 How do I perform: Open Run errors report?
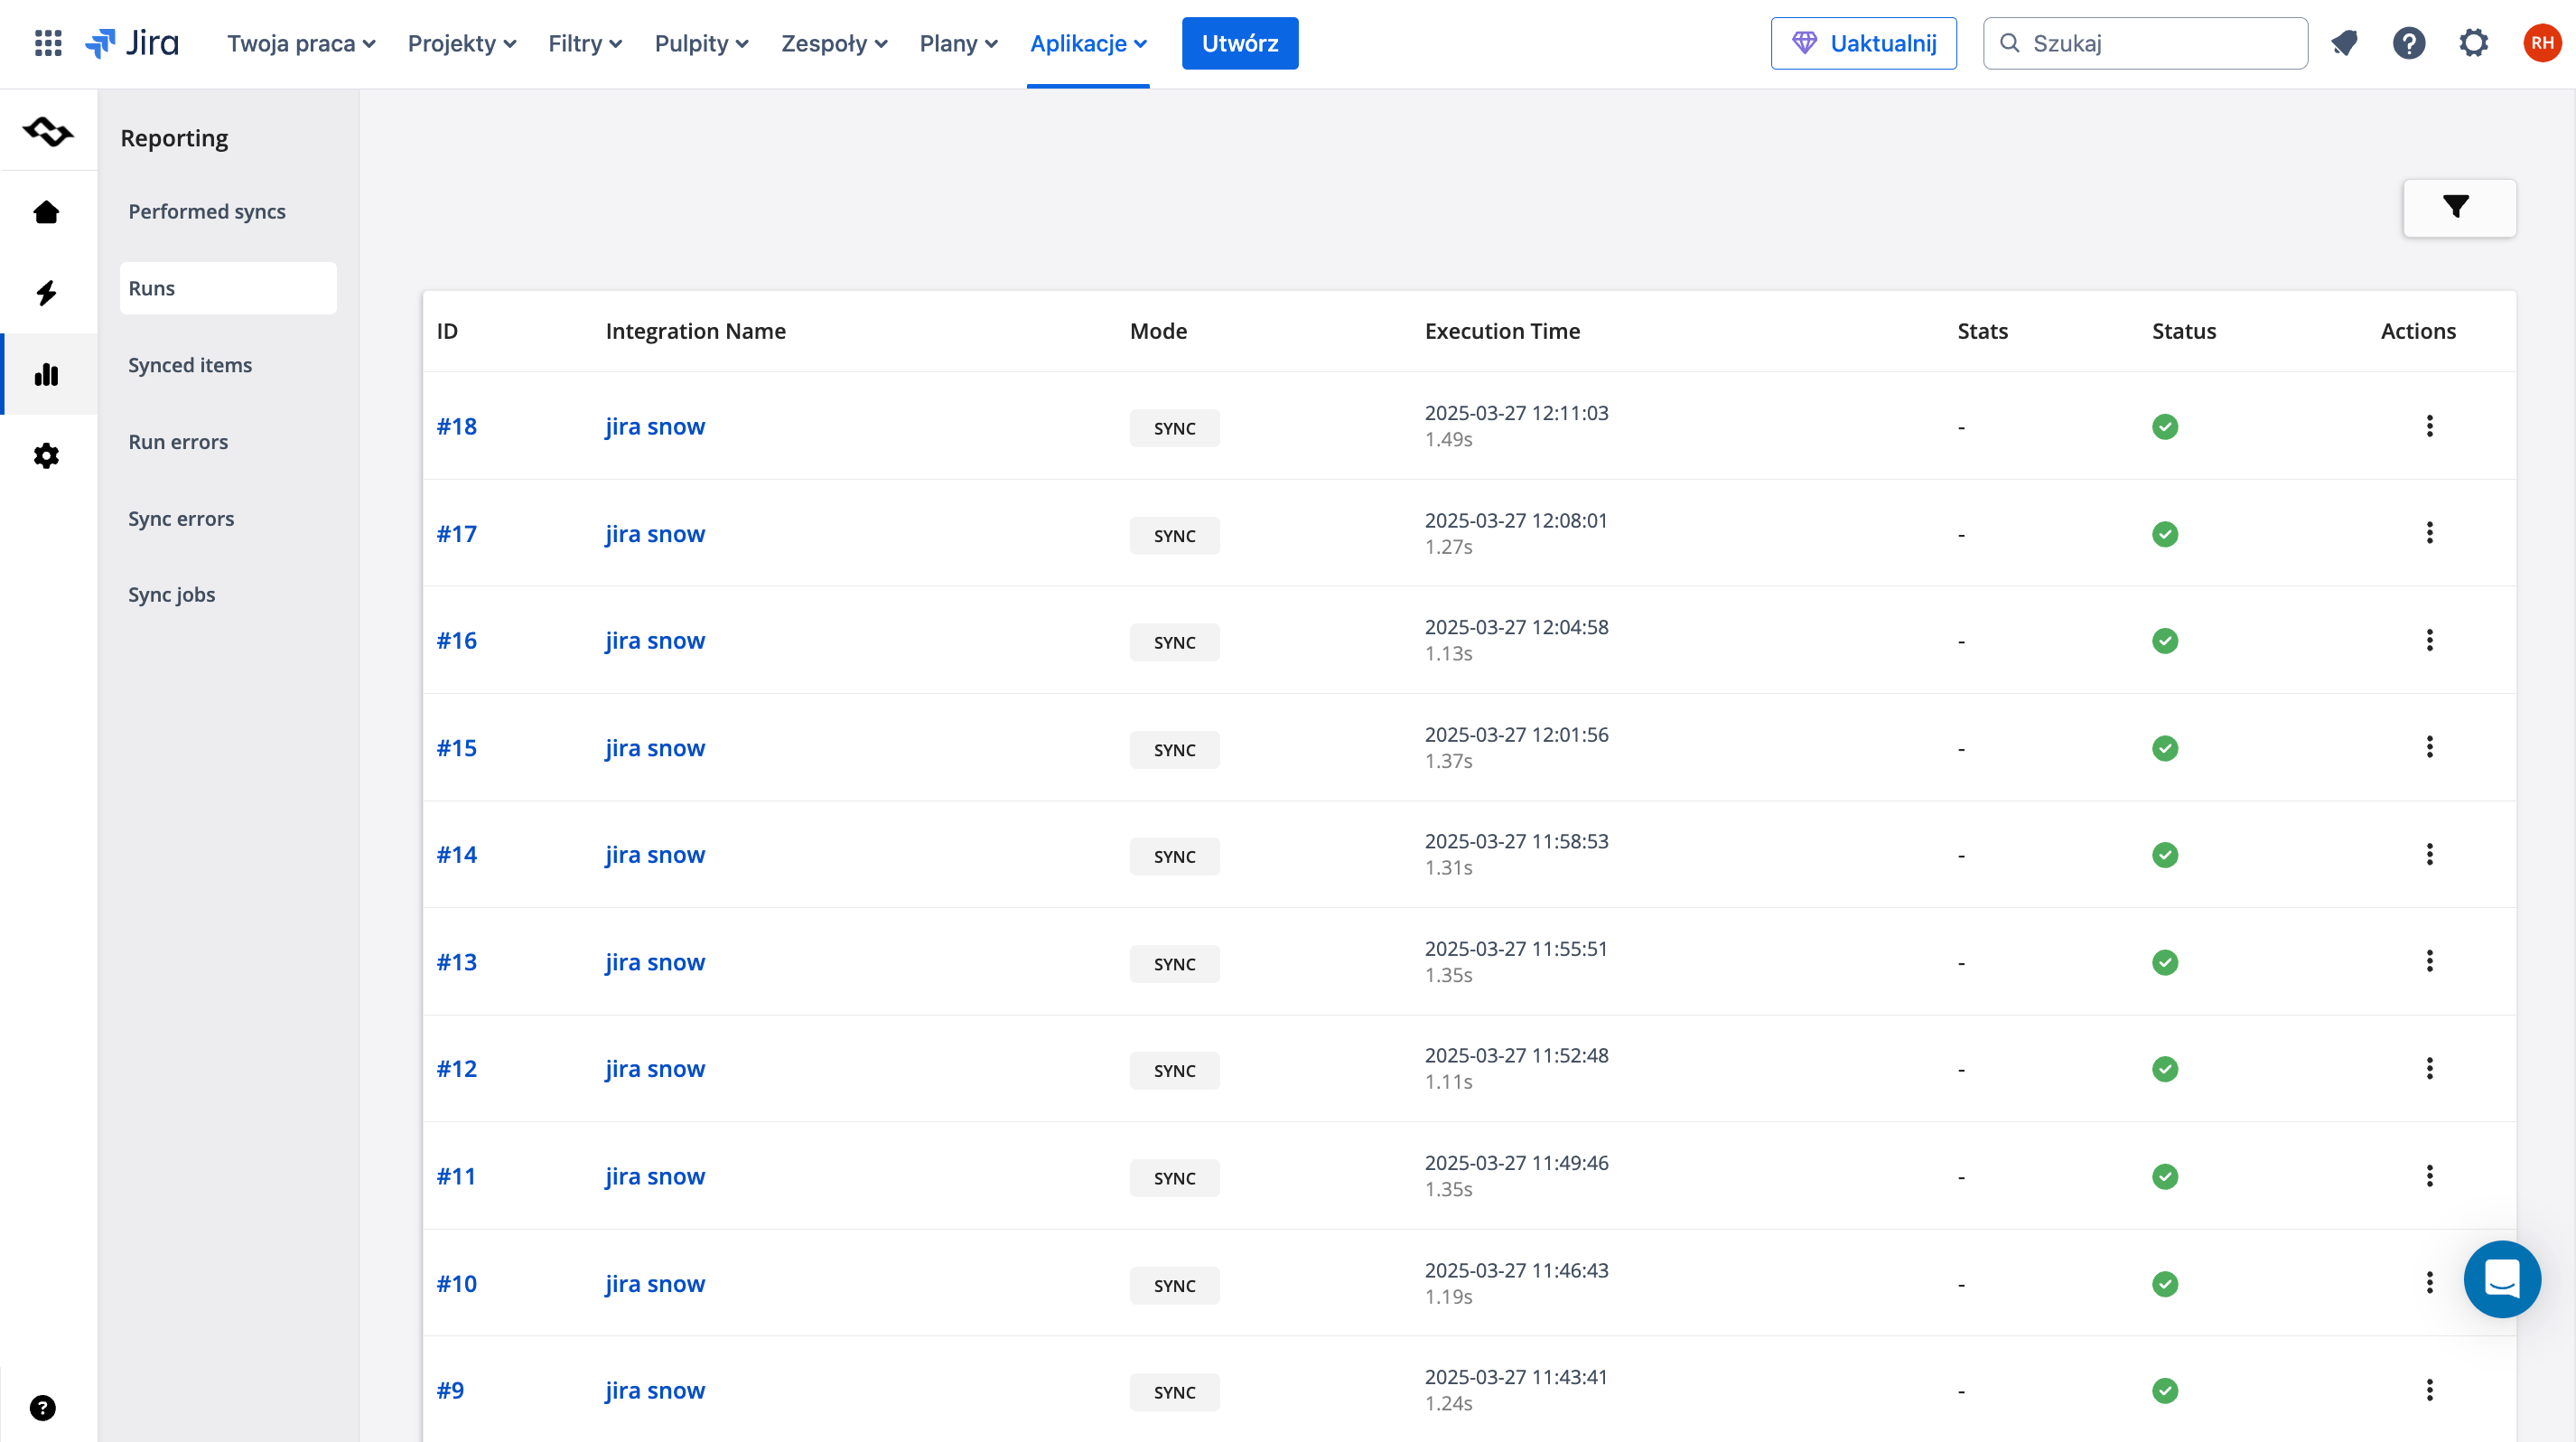pyautogui.click(x=178, y=442)
